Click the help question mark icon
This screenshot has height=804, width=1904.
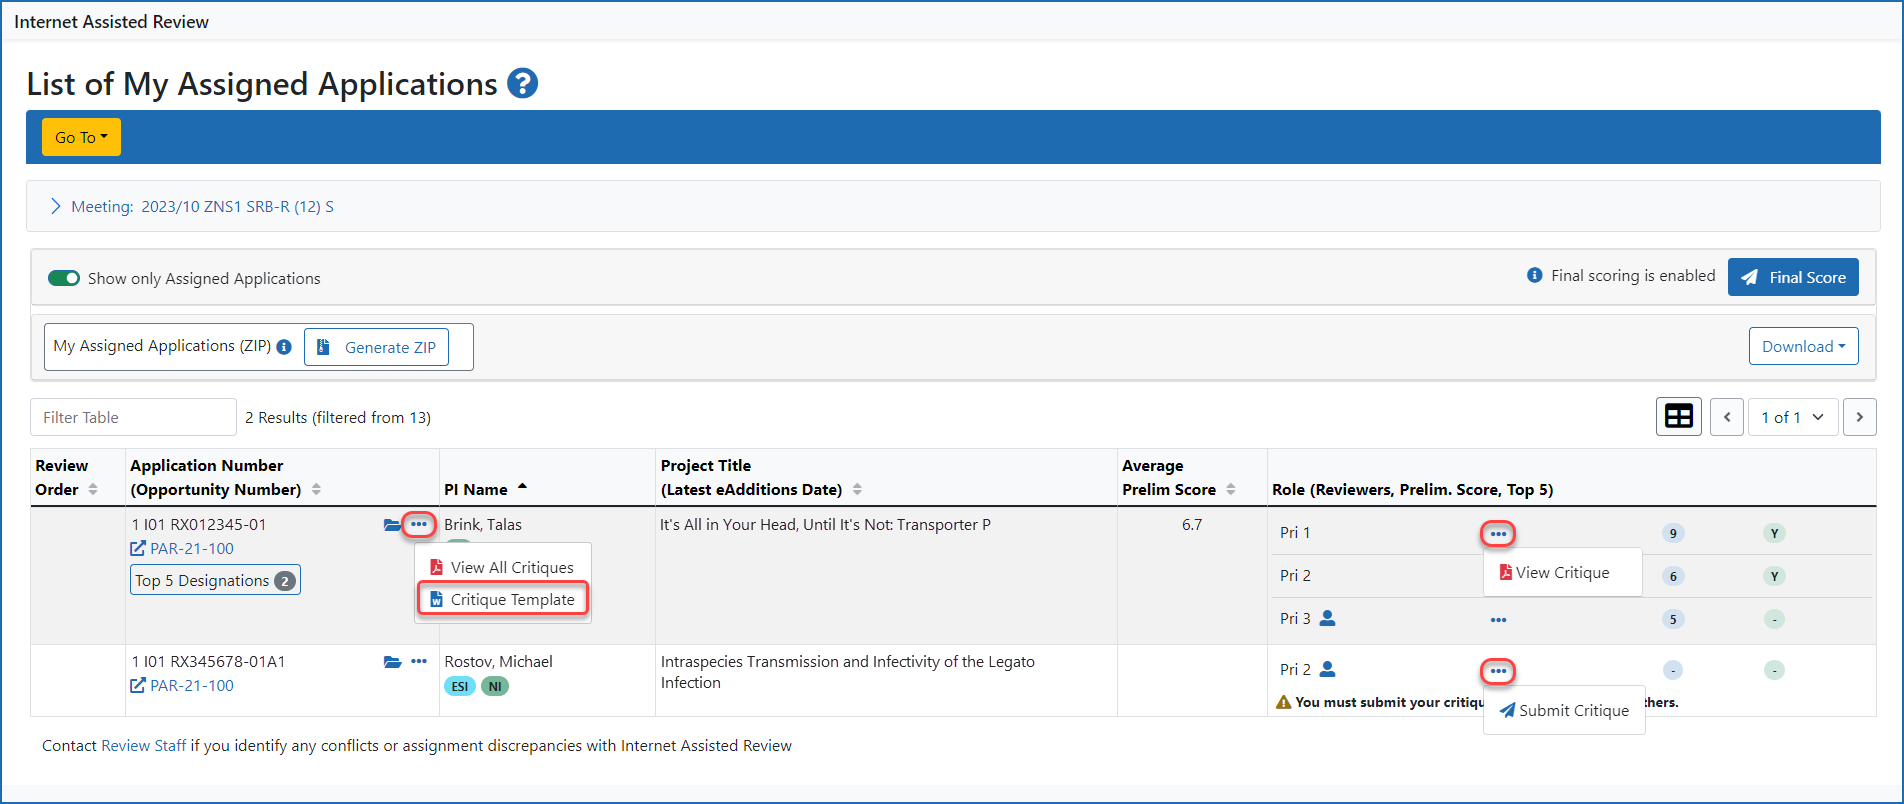(x=522, y=84)
